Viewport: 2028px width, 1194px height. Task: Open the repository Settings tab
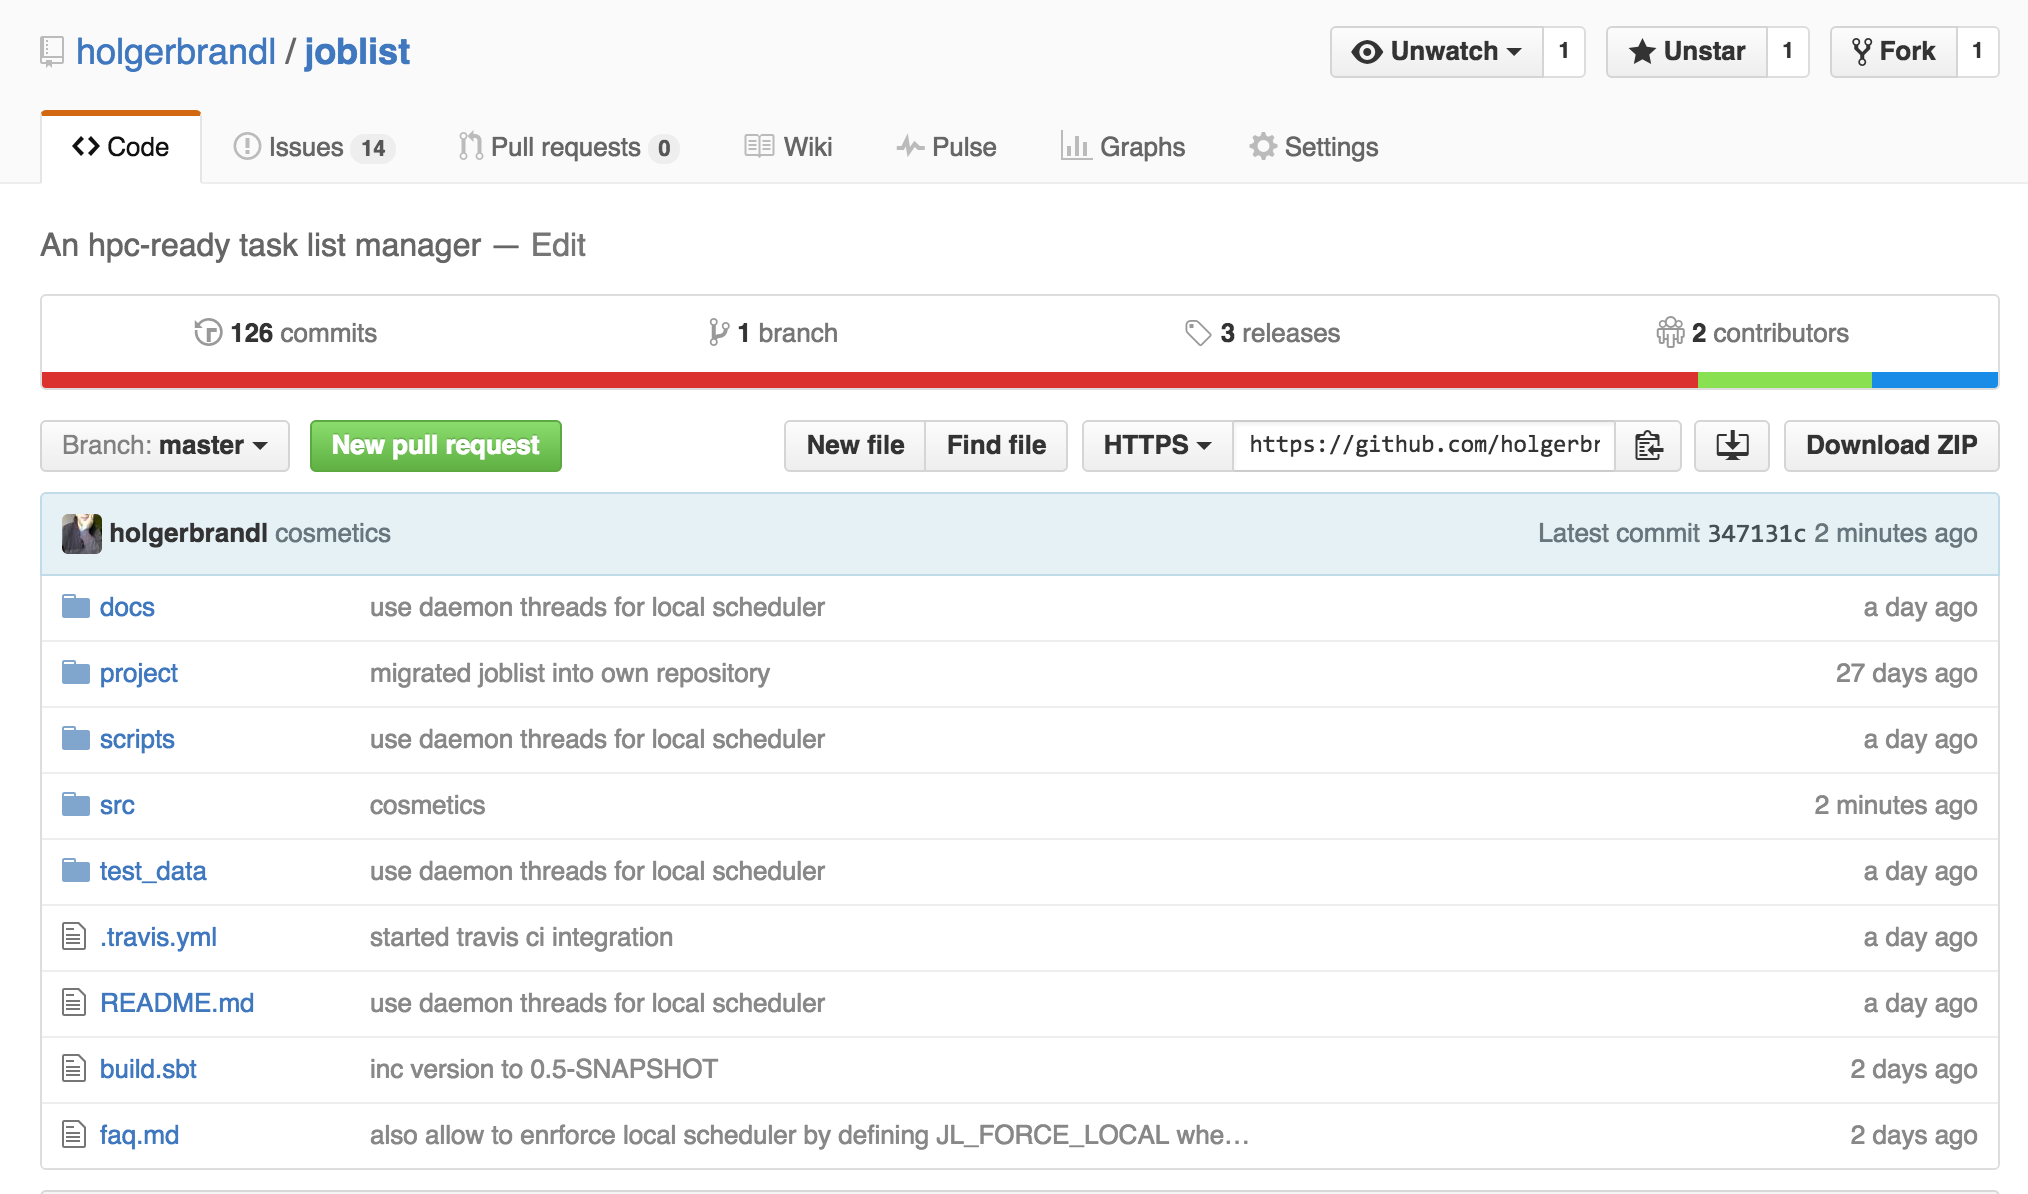[x=1313, y=147]
